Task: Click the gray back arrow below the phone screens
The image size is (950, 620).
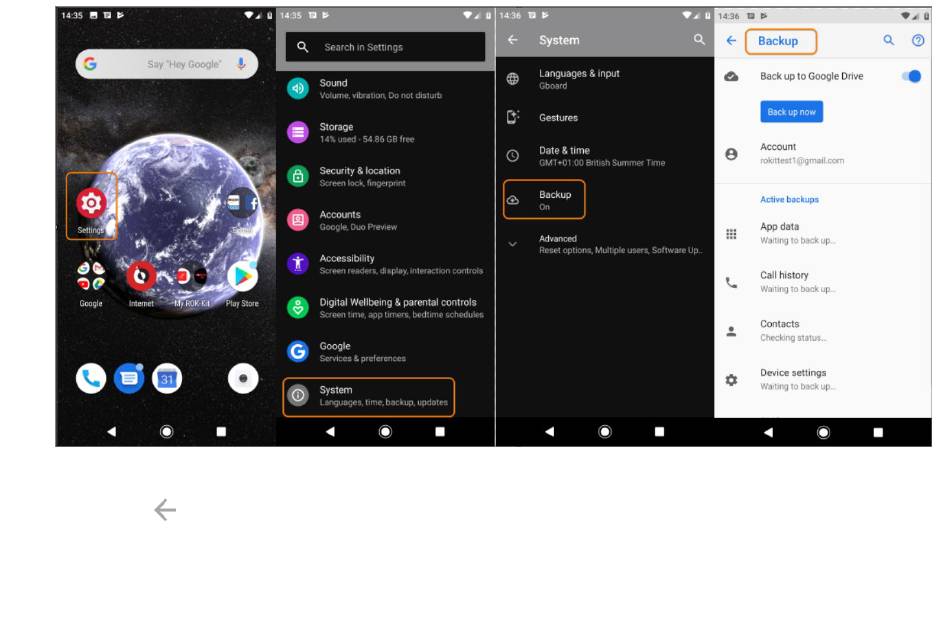Action: 165,510
